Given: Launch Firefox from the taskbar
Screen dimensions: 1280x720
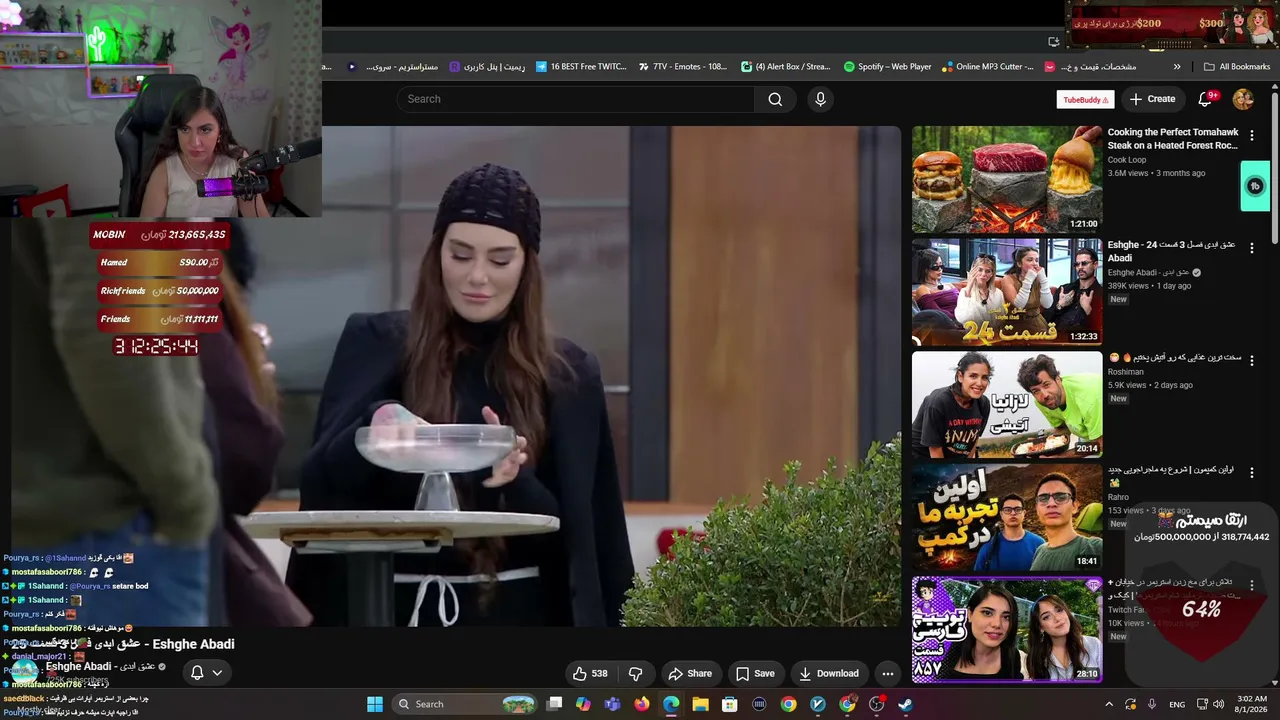Looking at the screenshot, I should point(642,704).
